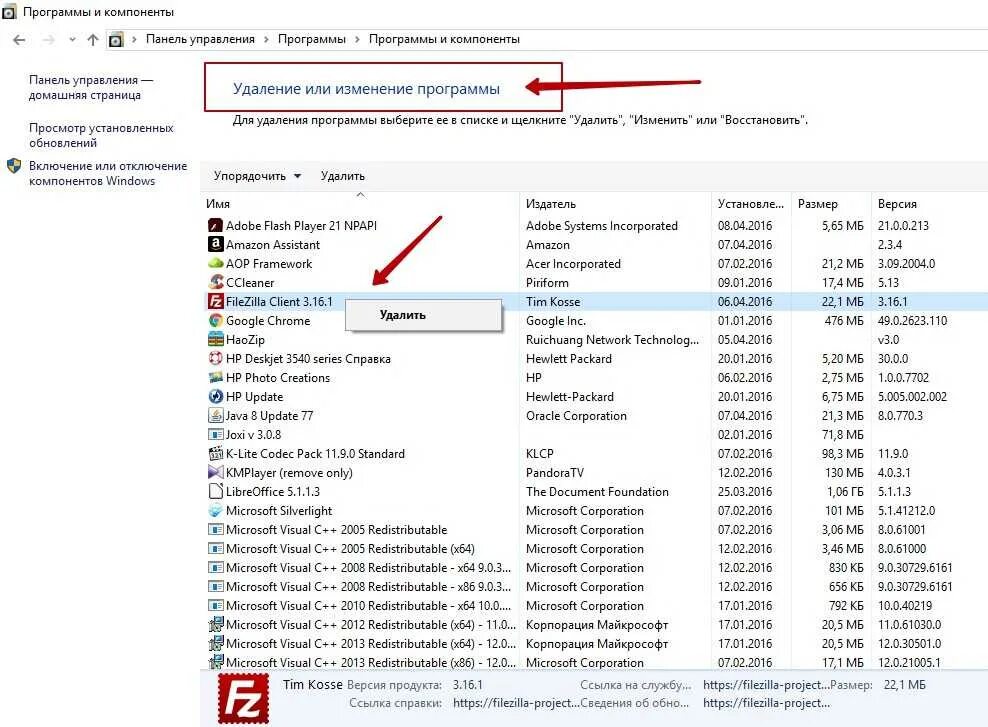Image resolution: width=988 pixels, height=727 pixels.
Task: Click the Программы breadcrumb
Action: pyautogui.click(x=312, y=39)
